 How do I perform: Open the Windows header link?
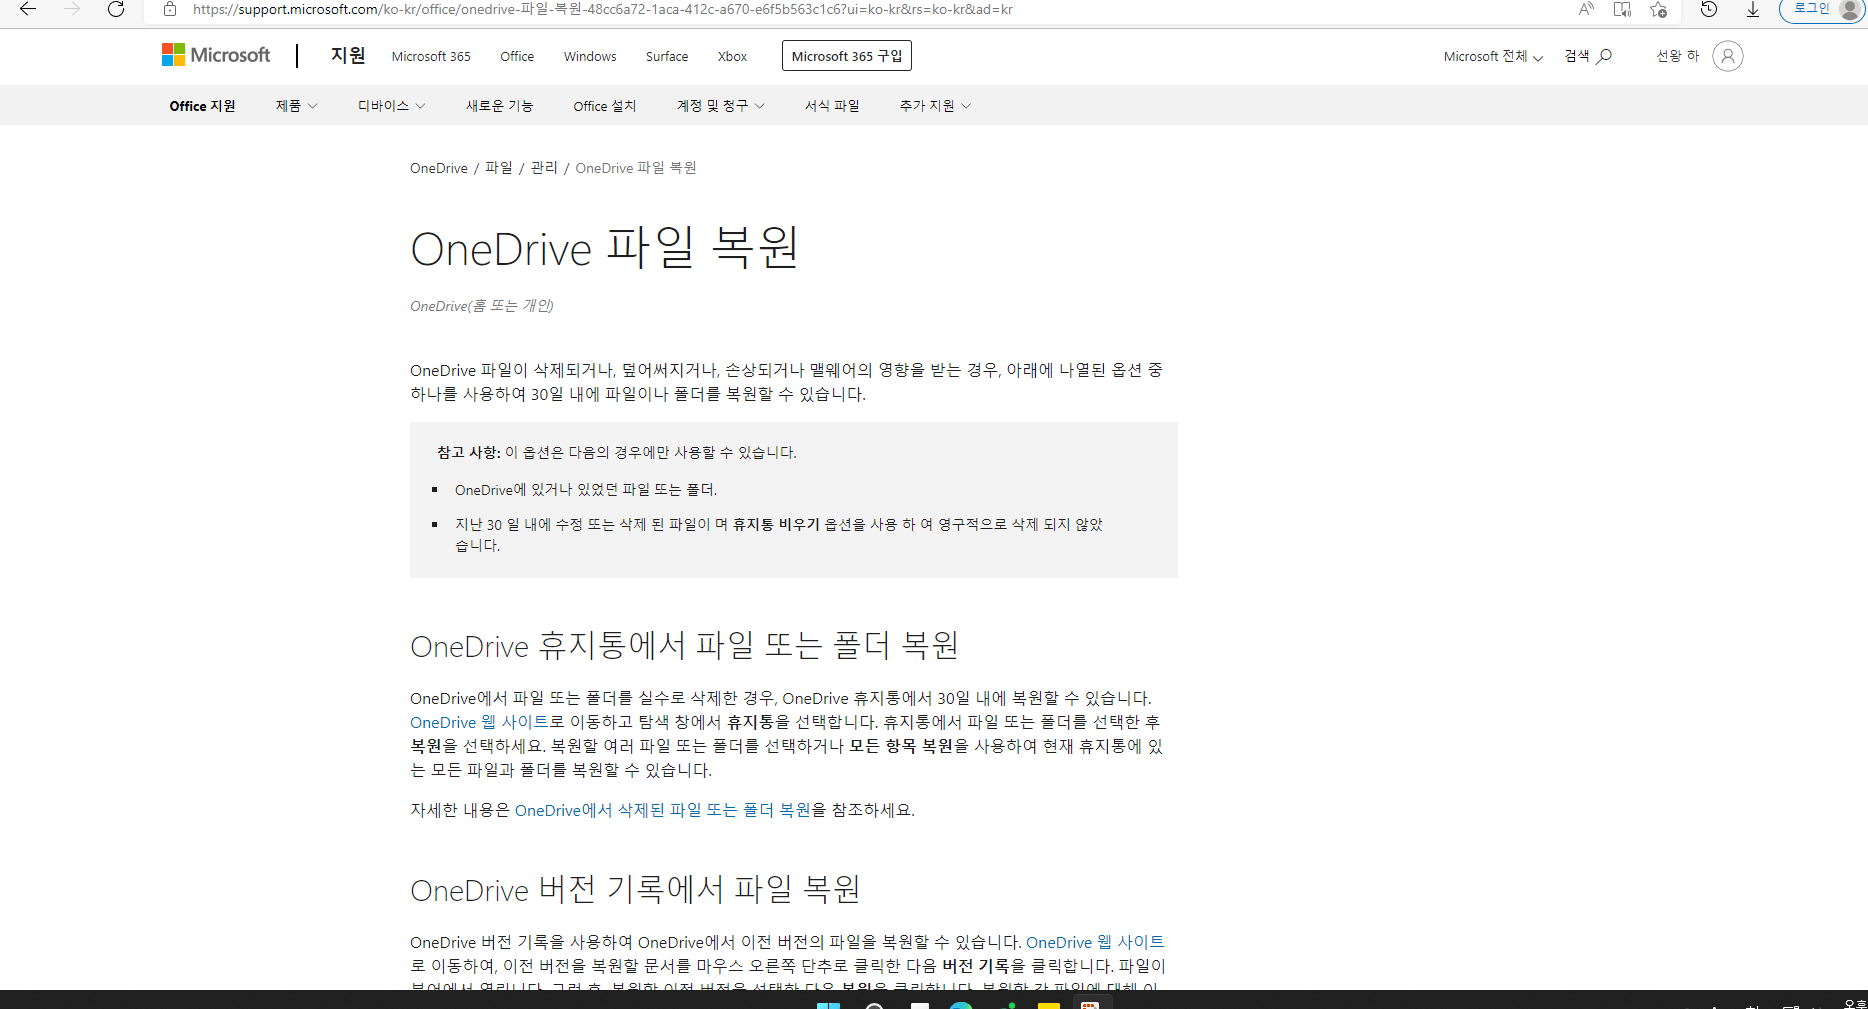590,56
